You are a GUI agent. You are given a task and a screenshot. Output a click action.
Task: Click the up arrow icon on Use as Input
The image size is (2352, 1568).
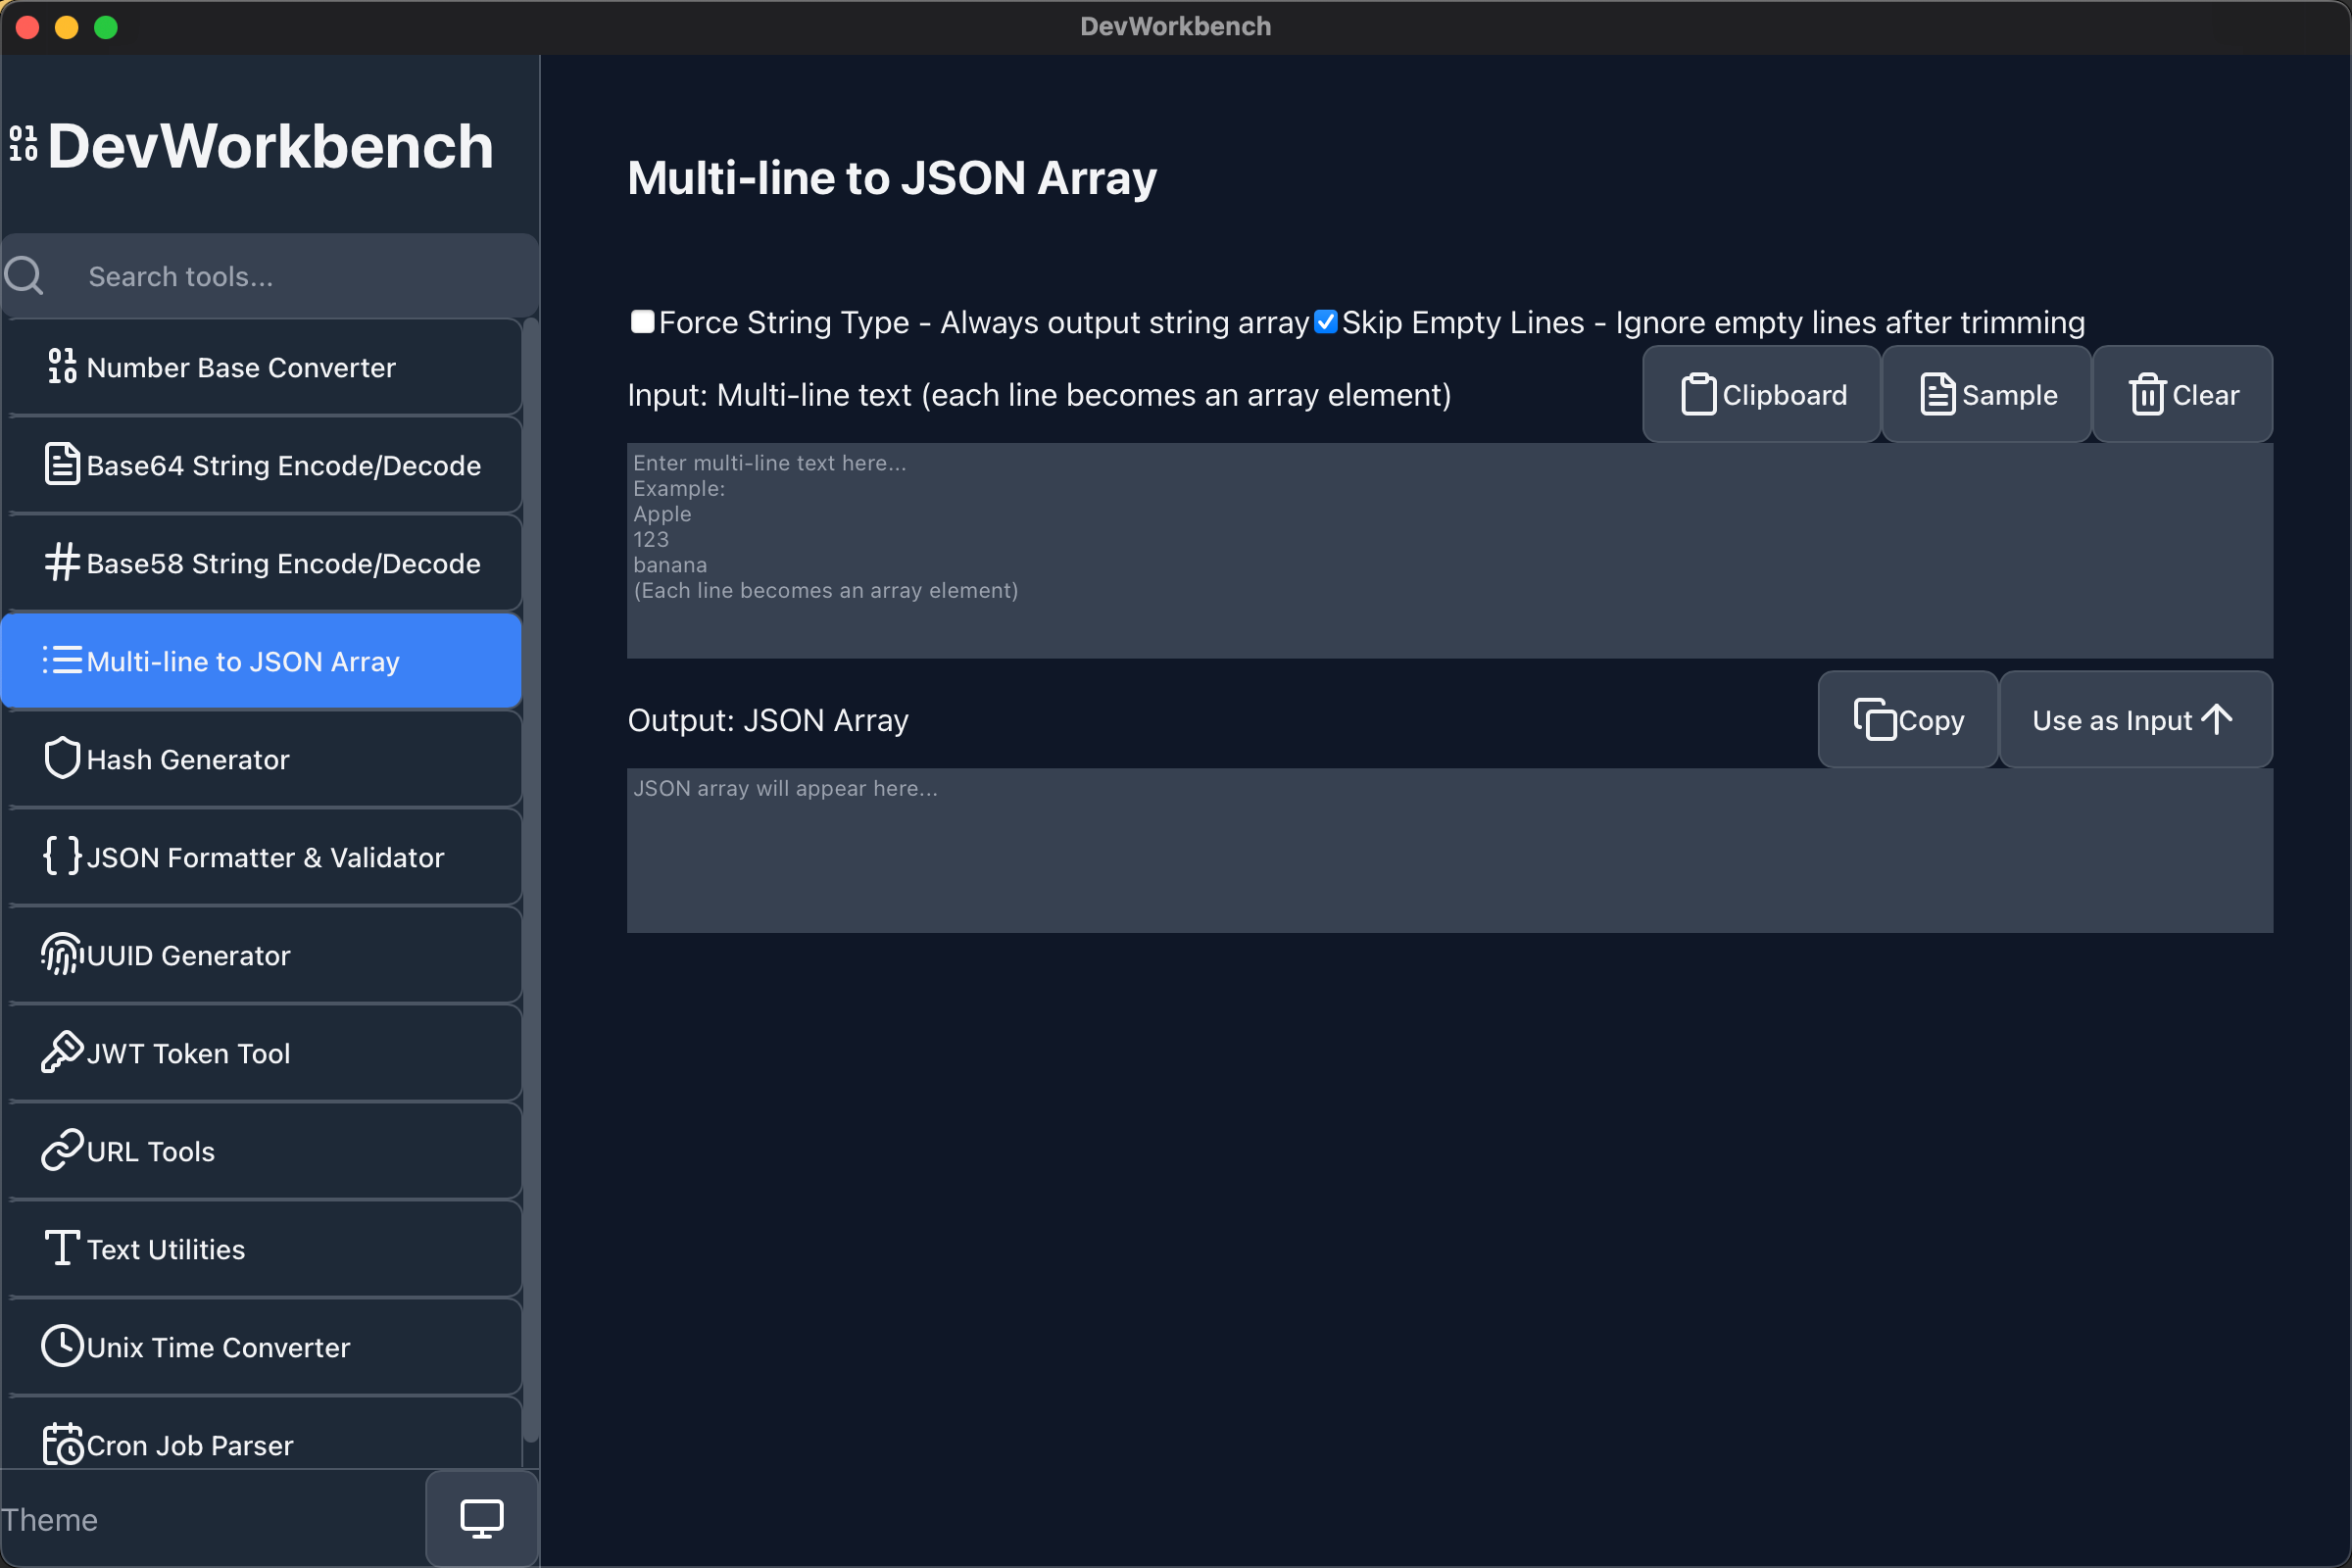(2217, 719)
